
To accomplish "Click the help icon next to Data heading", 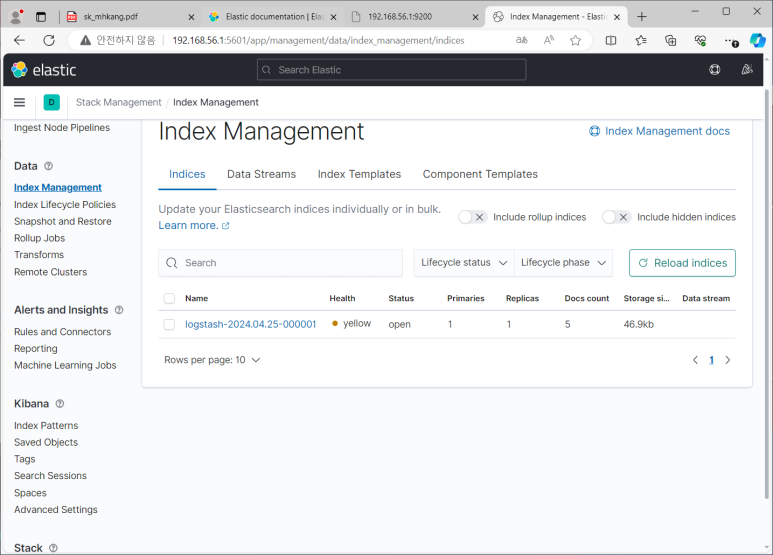I will (x=48, y=166).
